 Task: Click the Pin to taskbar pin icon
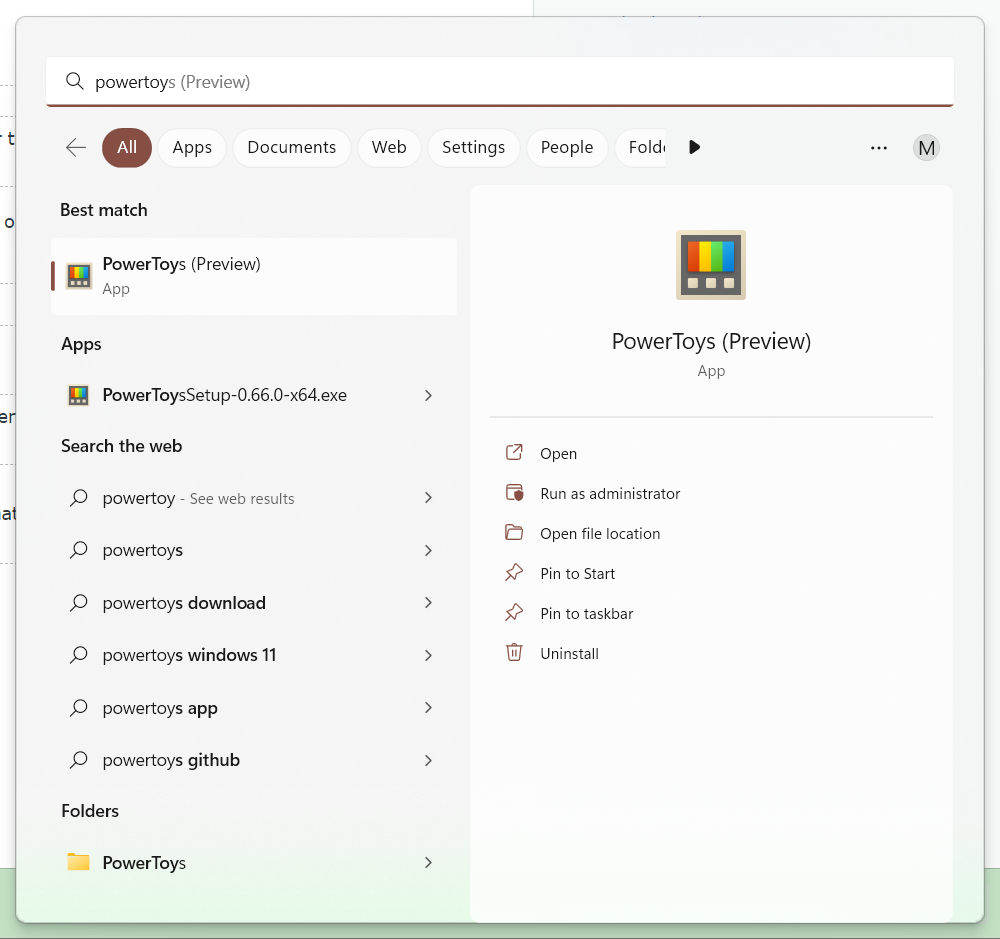pos(514,613)
